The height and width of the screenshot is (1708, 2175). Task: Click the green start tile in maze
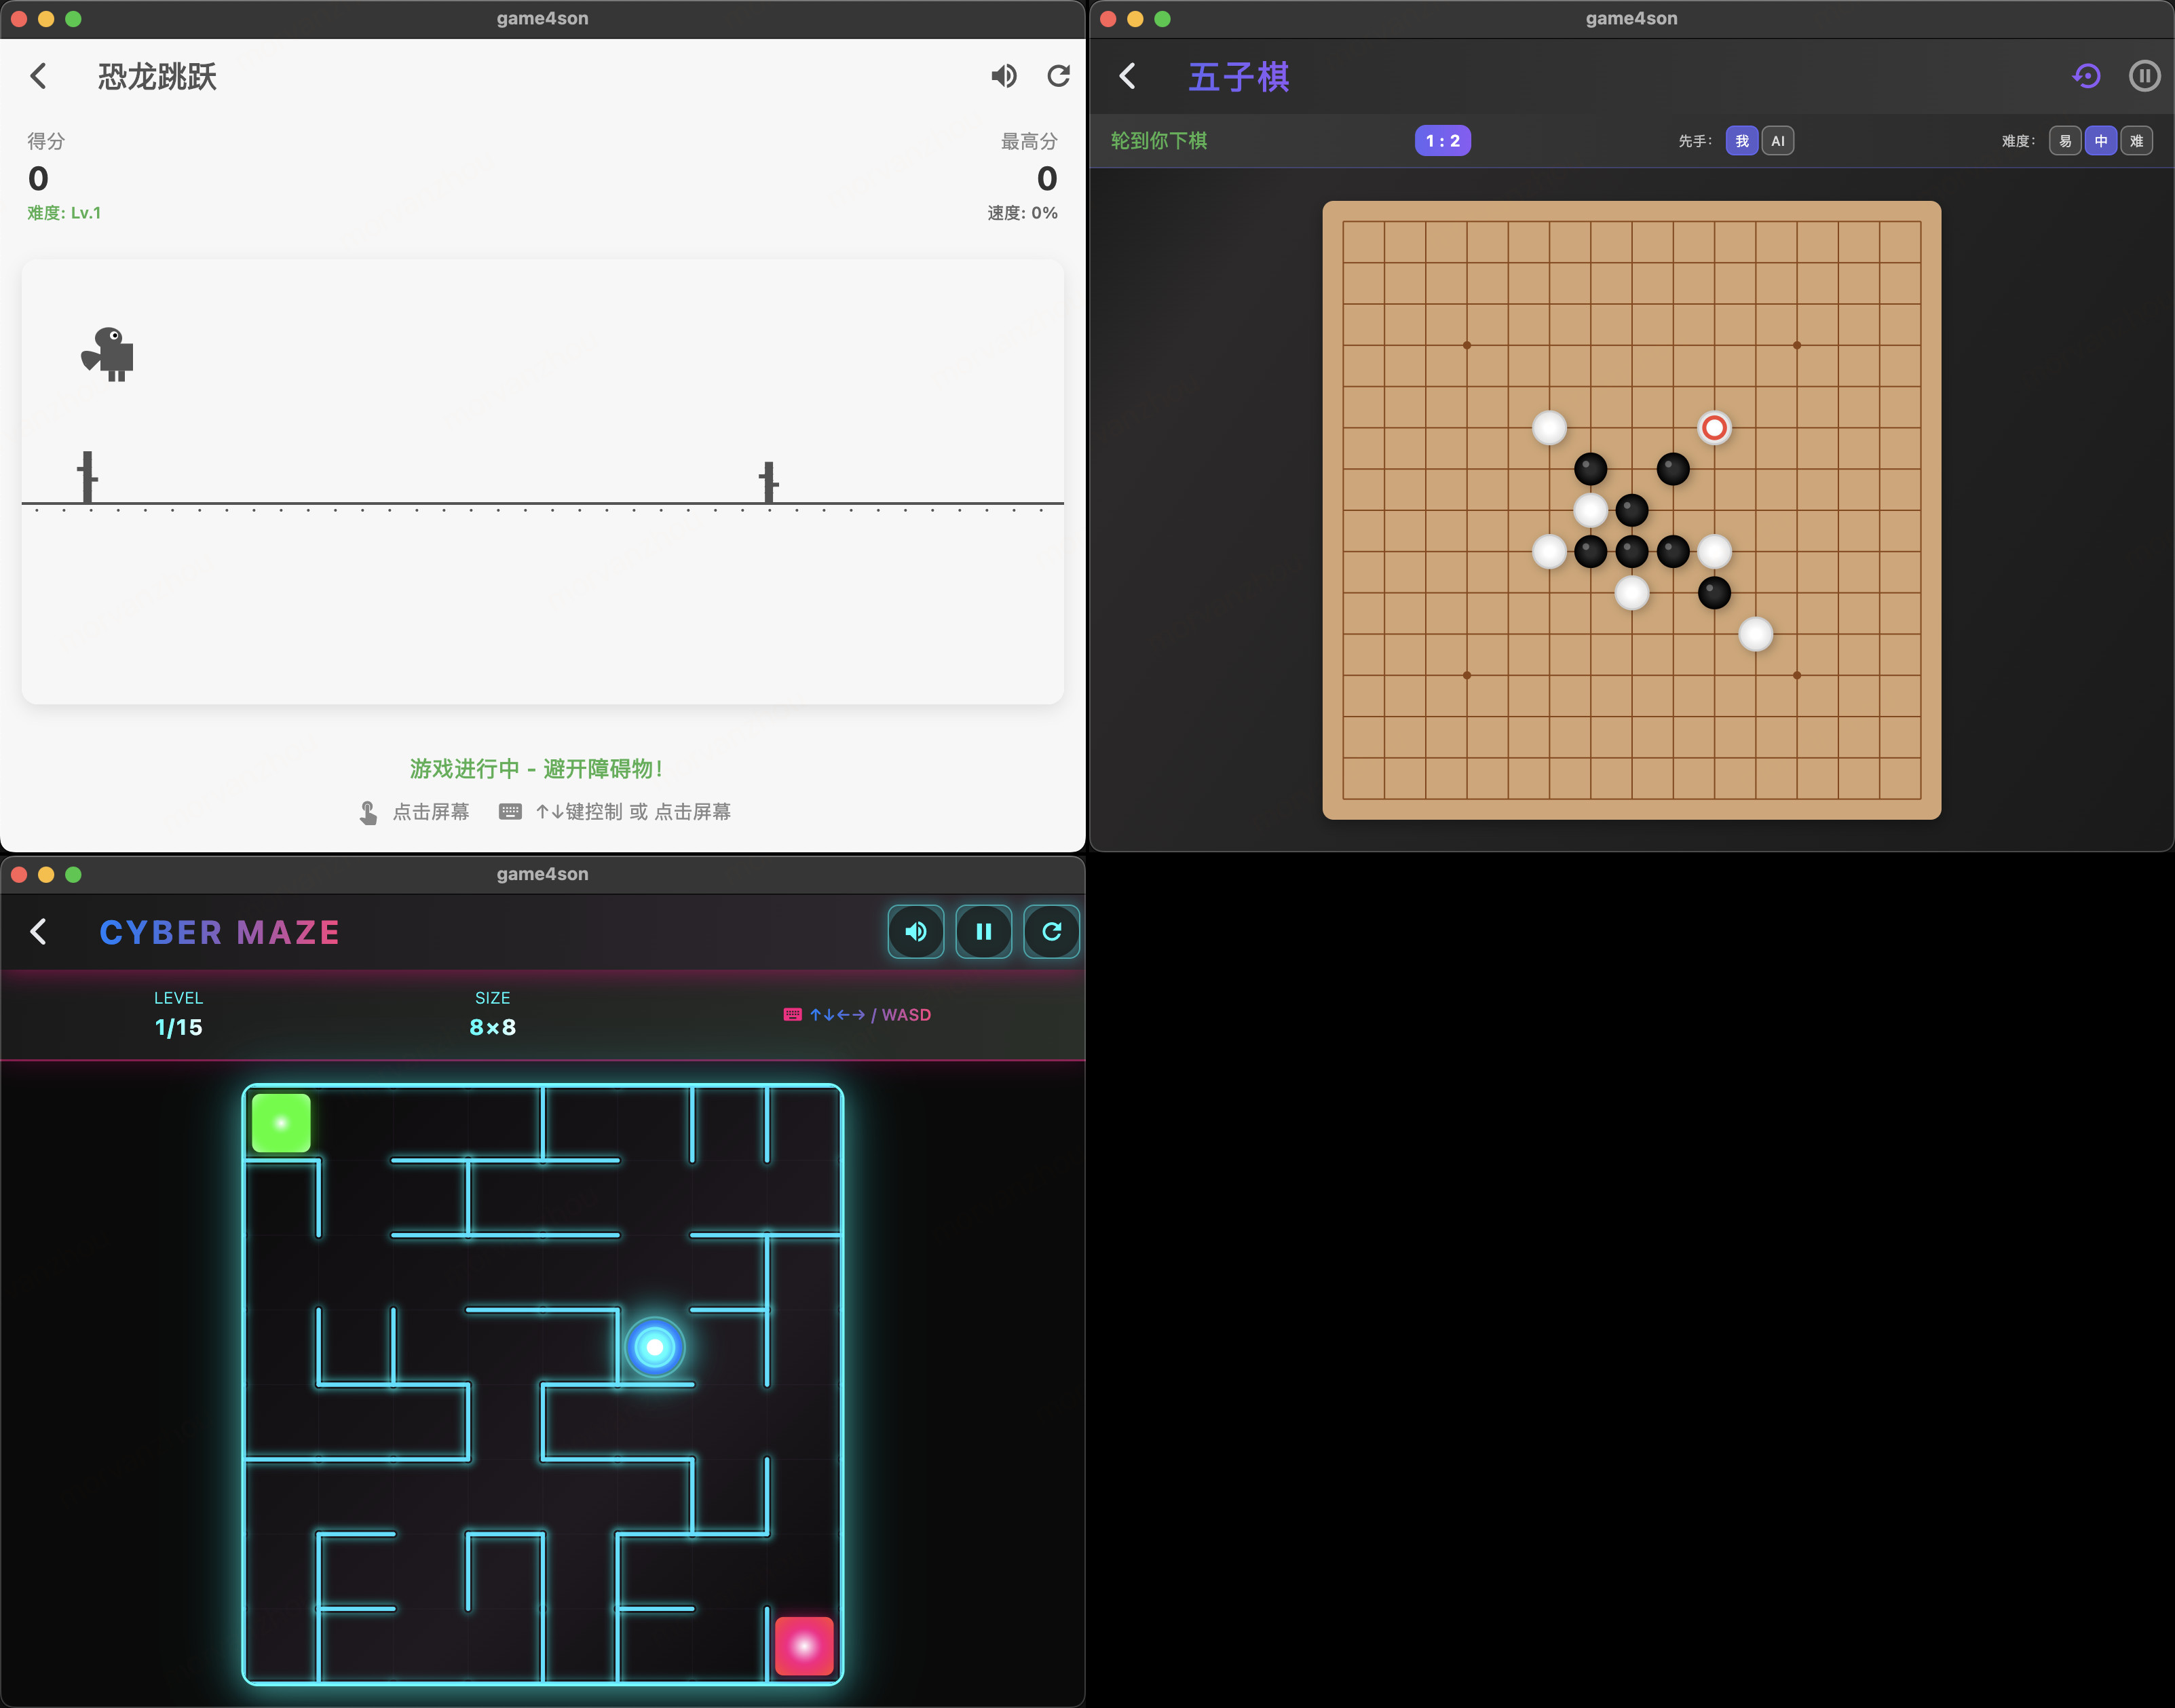click(x=281, y=1123)
